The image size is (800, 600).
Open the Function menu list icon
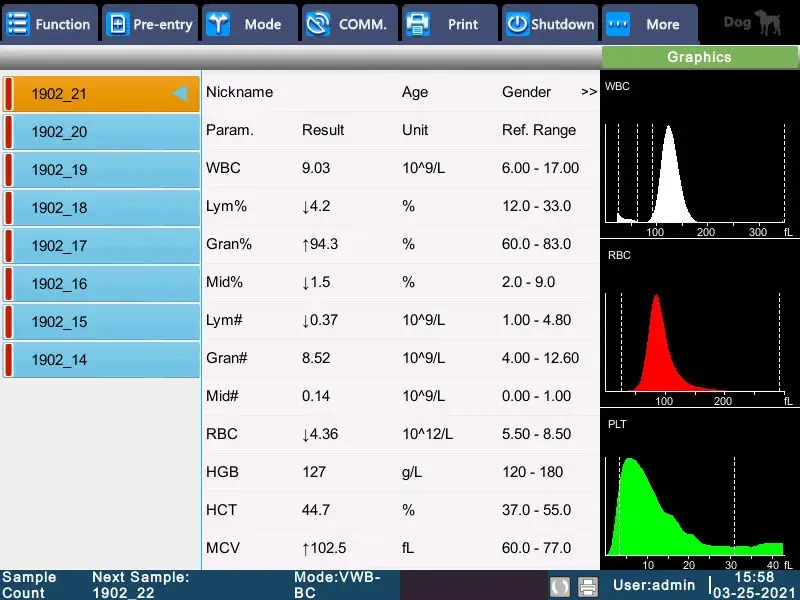pyautogui.click(x=18, y=24)
